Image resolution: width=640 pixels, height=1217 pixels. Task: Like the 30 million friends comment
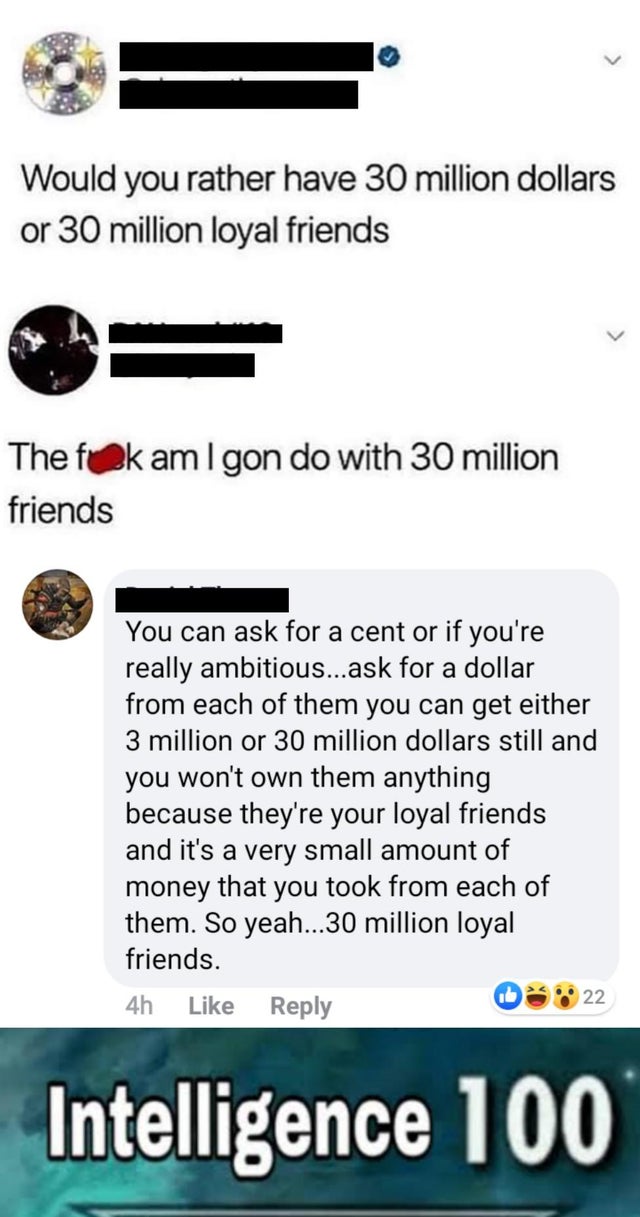coord(211,1006)
